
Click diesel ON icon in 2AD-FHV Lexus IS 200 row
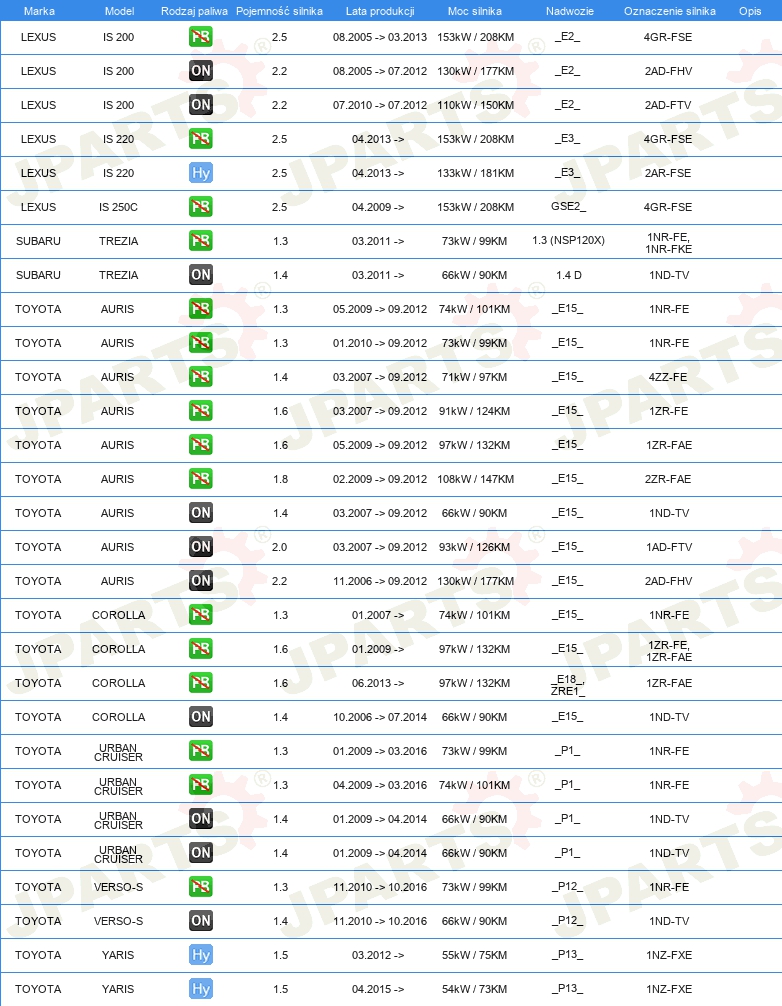201,71
